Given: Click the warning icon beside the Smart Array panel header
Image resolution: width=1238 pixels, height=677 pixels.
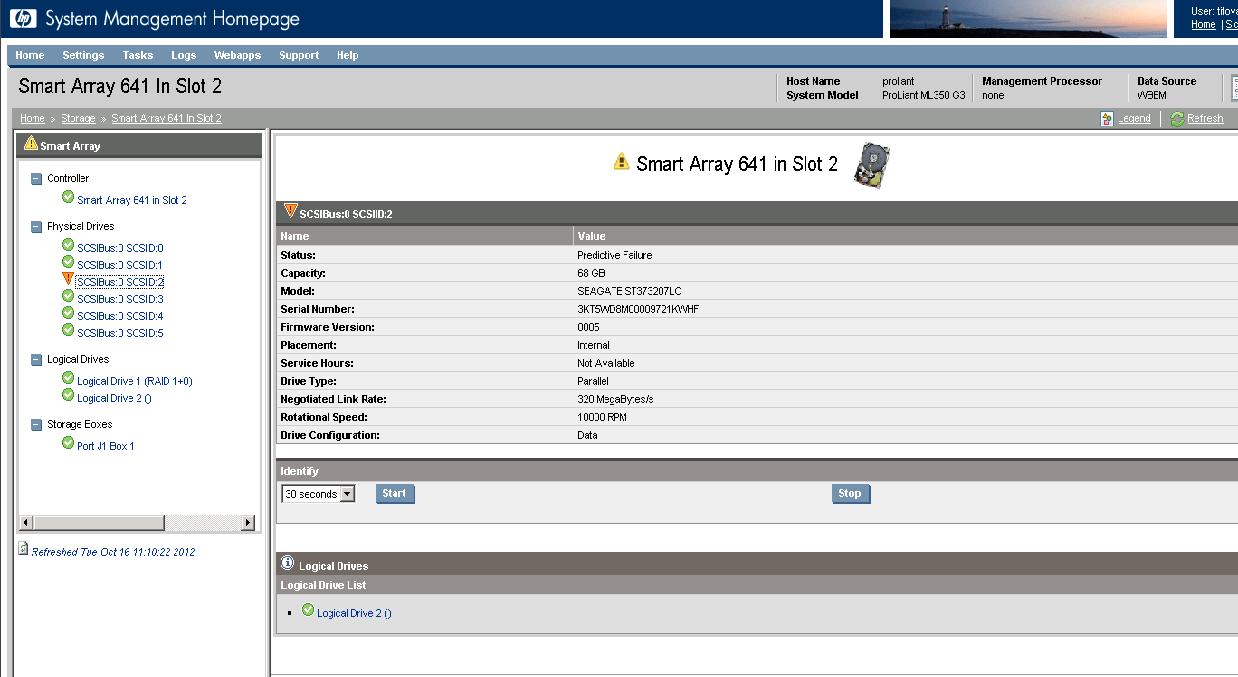Looking at the screenshot, I should [31, 144].
